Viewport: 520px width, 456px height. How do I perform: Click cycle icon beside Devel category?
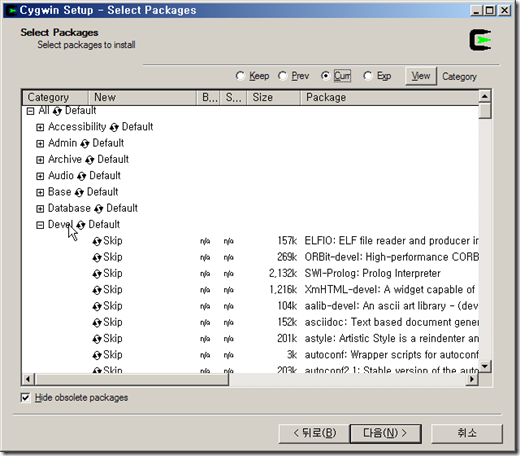81,225
